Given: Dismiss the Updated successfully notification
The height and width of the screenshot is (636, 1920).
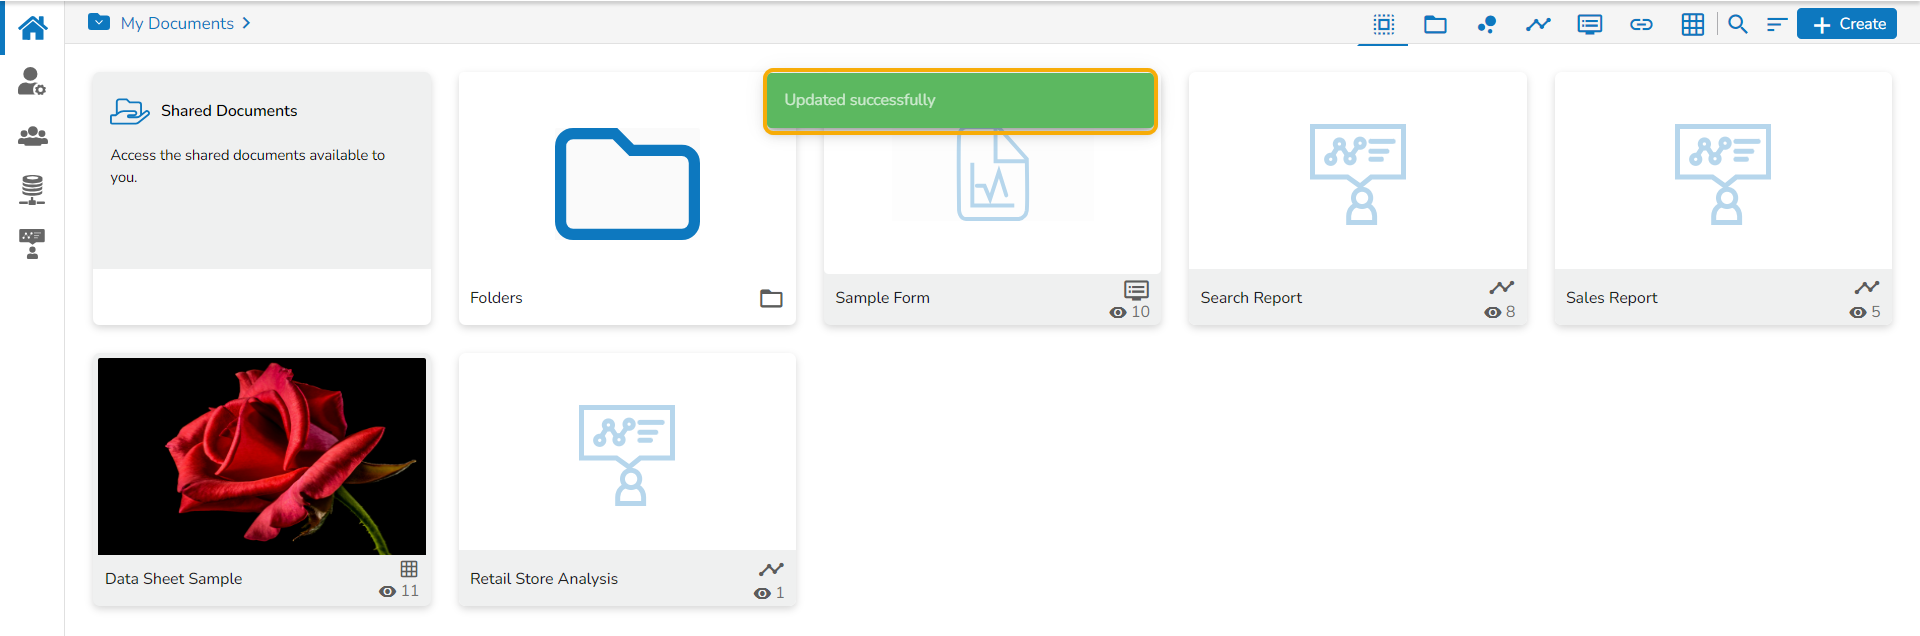Looking at the screenshot, I should click(960, 100).
